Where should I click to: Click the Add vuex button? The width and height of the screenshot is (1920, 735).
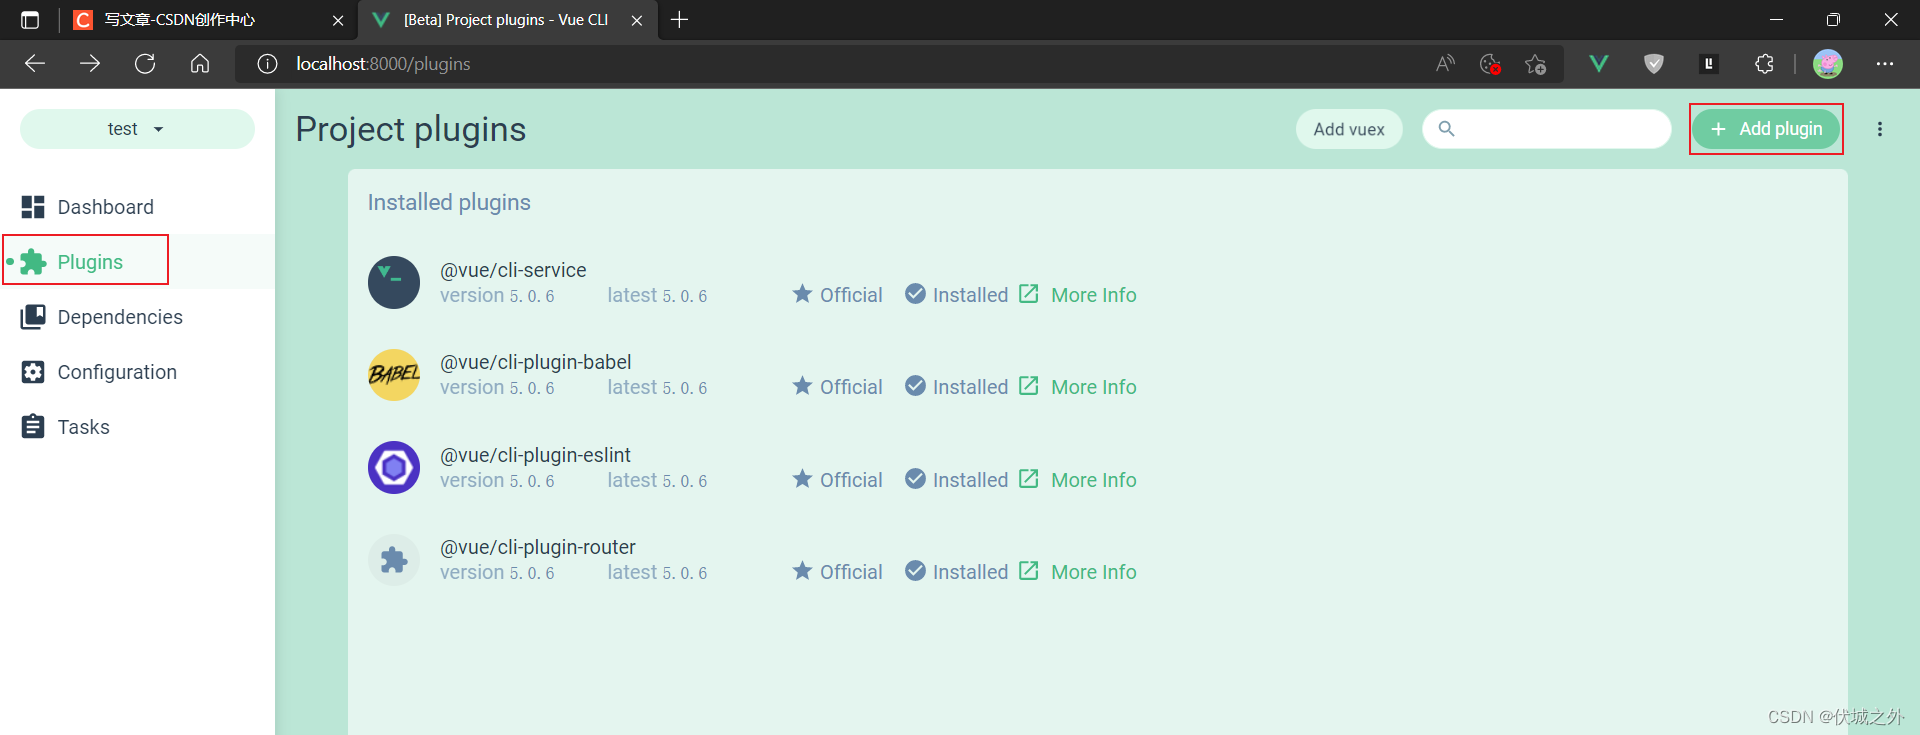pos(1349,128)
